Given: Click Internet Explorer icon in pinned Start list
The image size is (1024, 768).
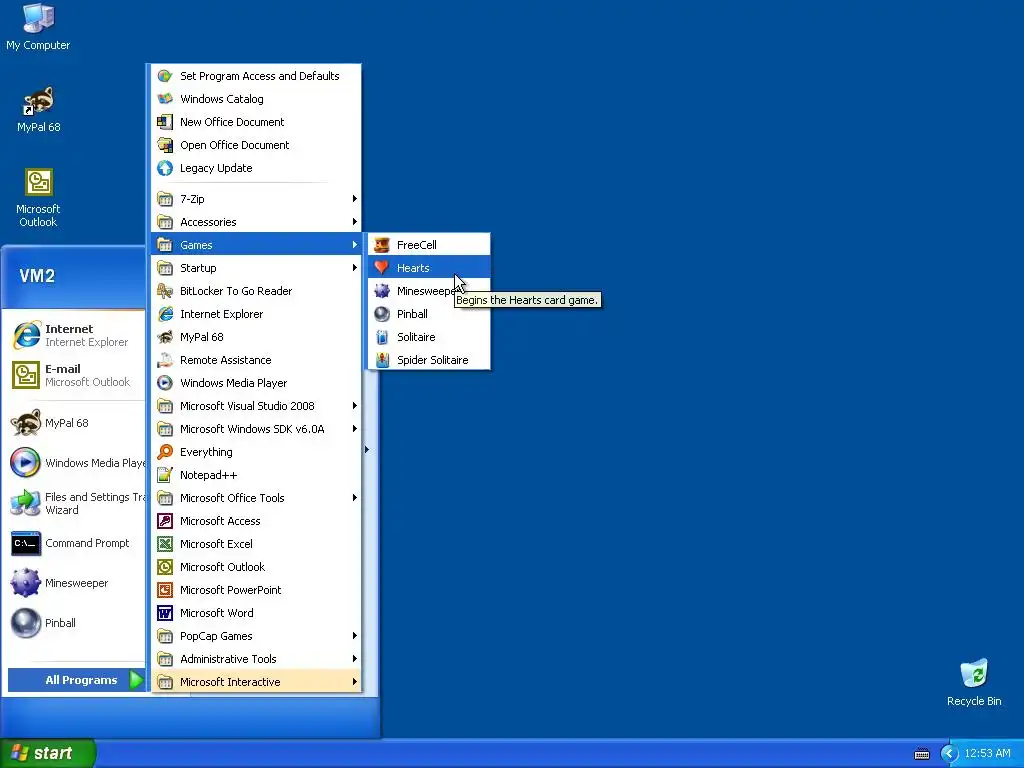Looking at the screenshot, I should pyautogui.click(x=26, y=335).
